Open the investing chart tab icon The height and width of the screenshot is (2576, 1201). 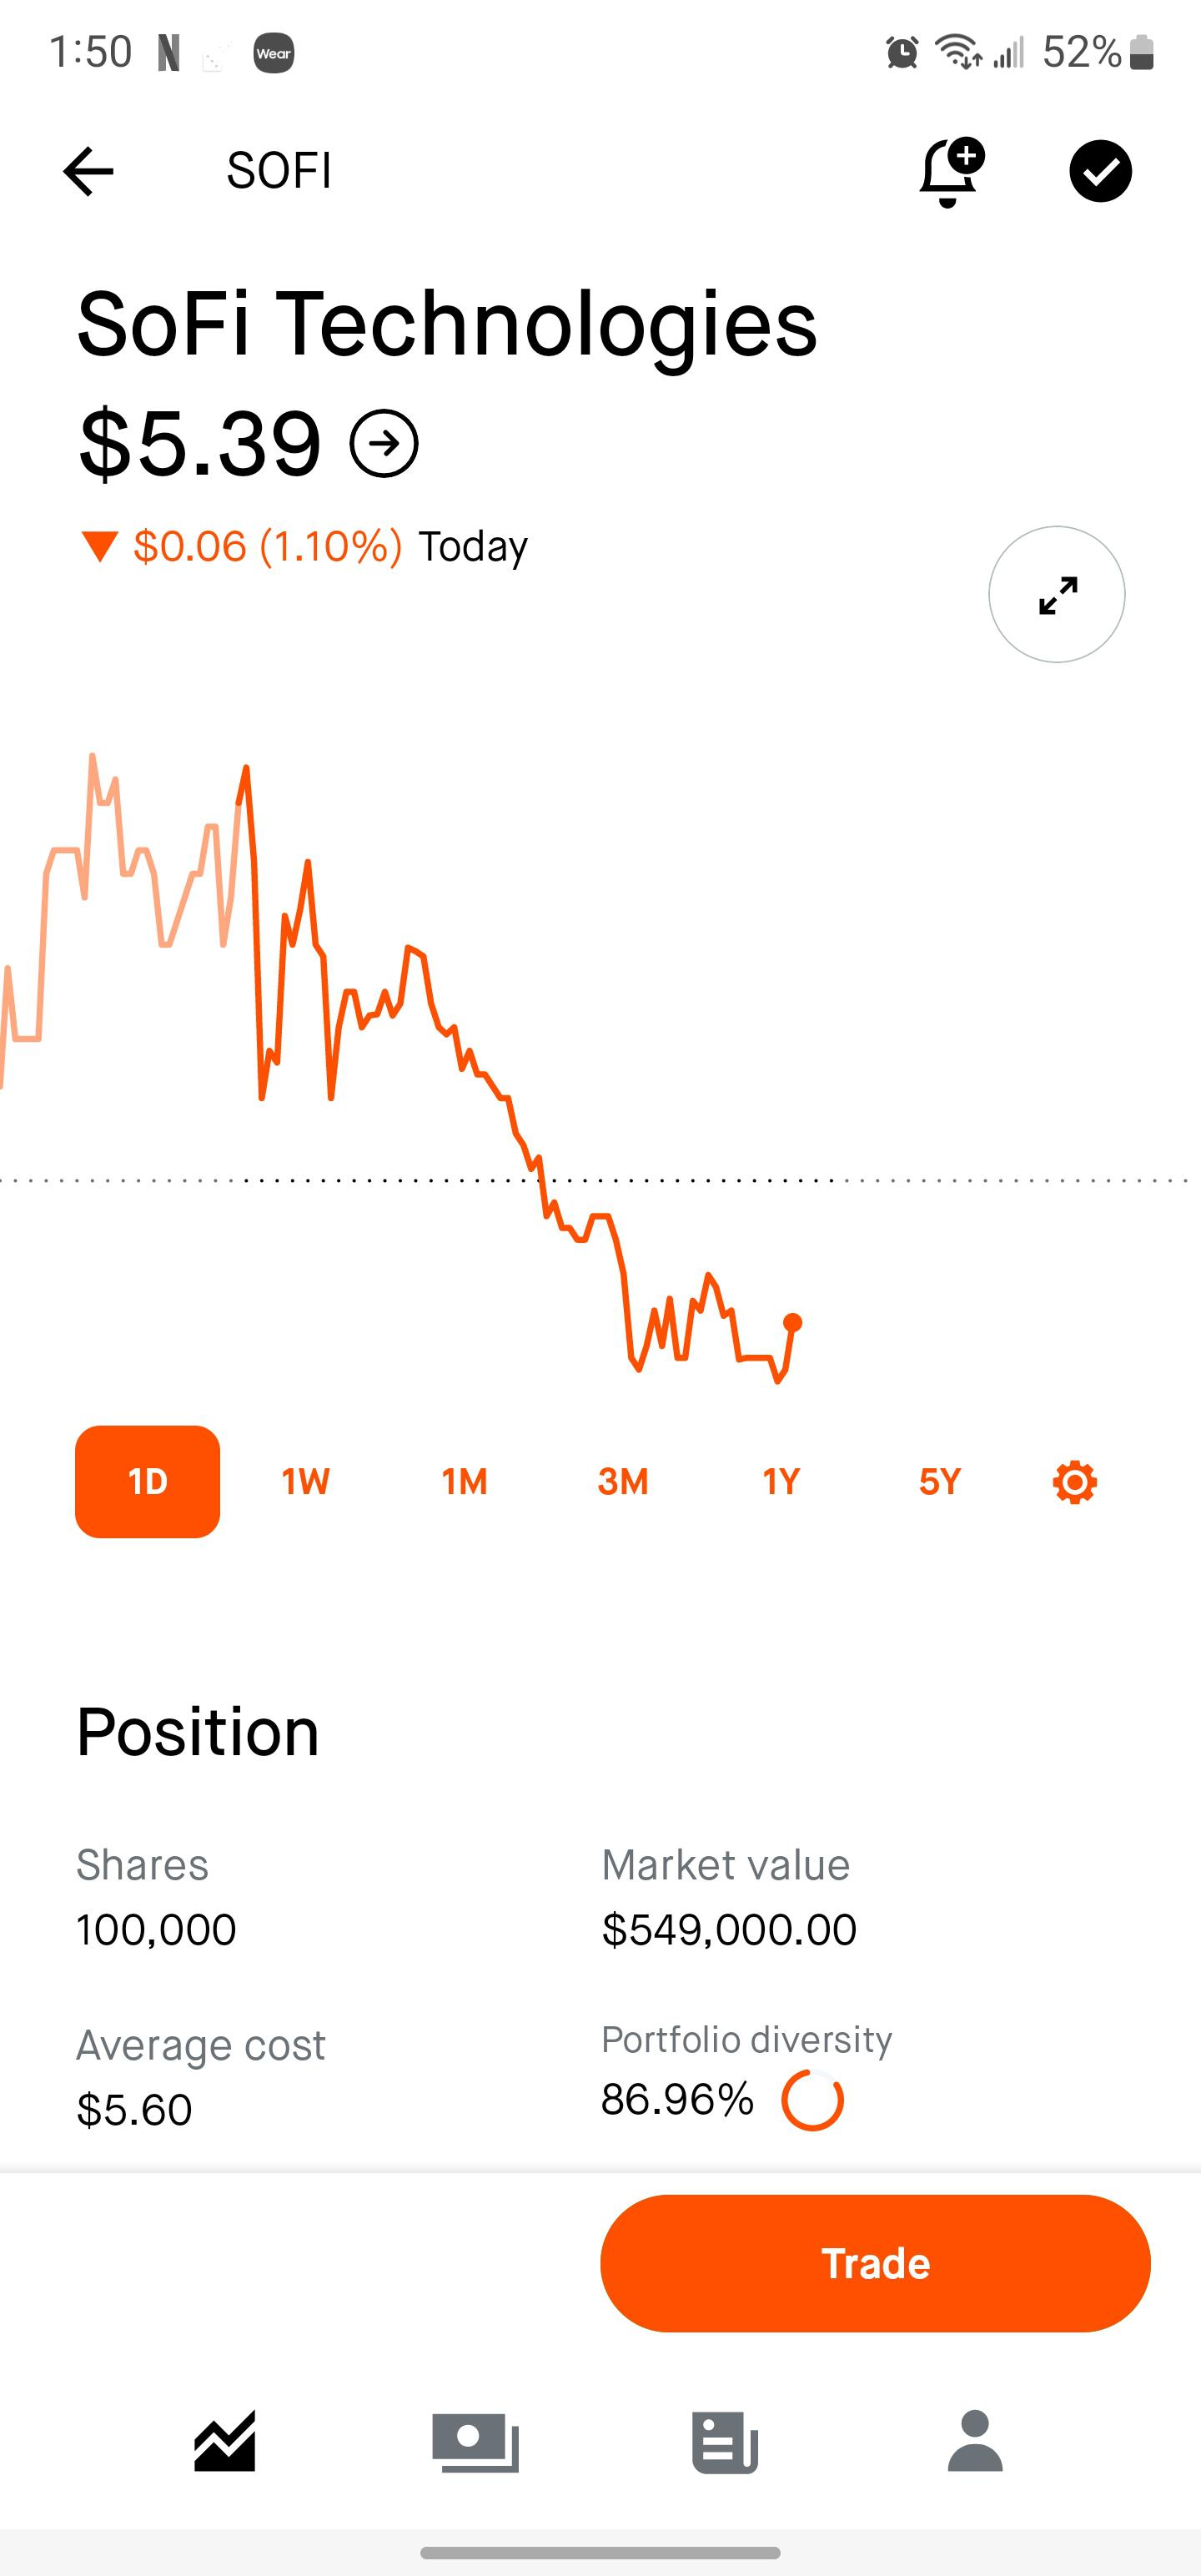(225, 2441)
